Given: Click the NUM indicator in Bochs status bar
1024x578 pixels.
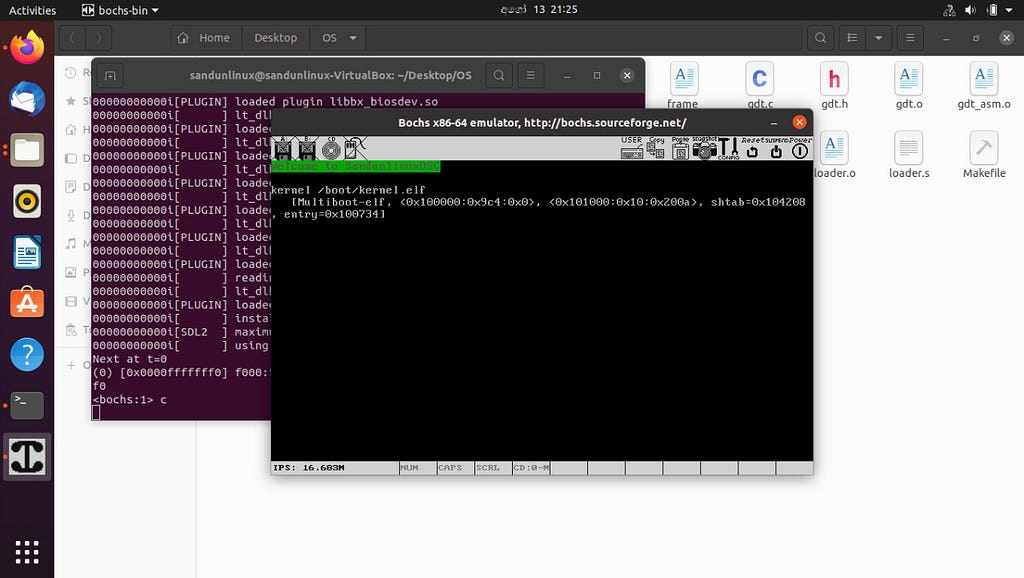Looking at the screenshot, I should (x=417, y=468).
